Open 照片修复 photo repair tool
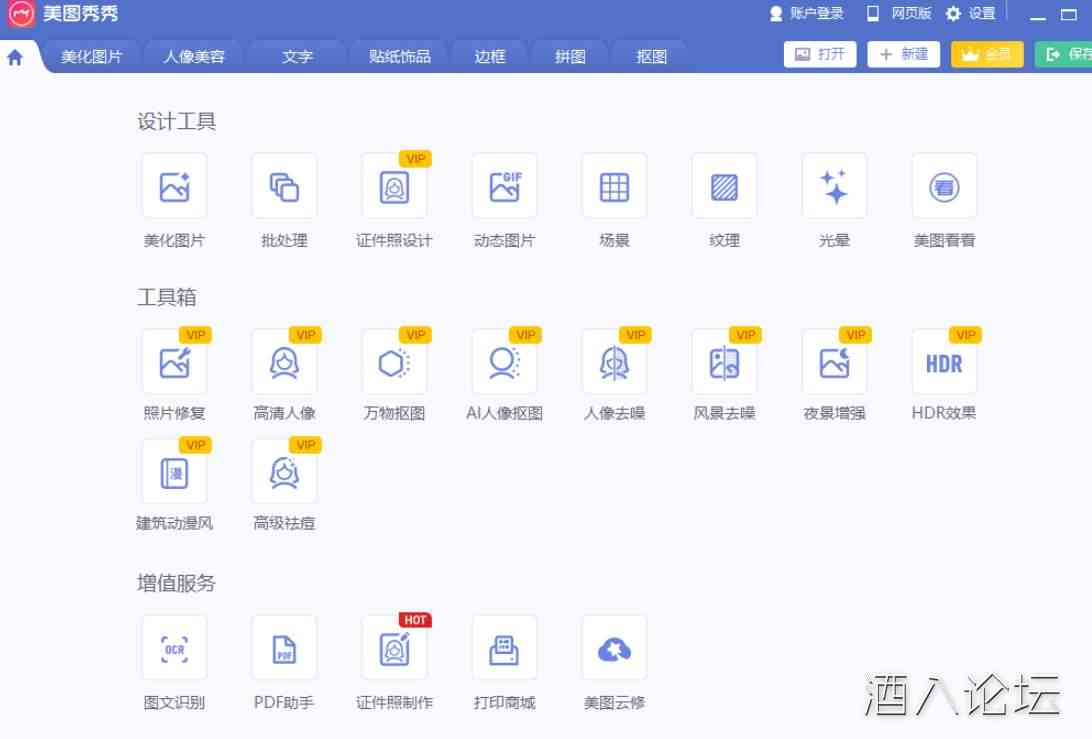This screenshot has width=1092, height=739. click(174, 362)
